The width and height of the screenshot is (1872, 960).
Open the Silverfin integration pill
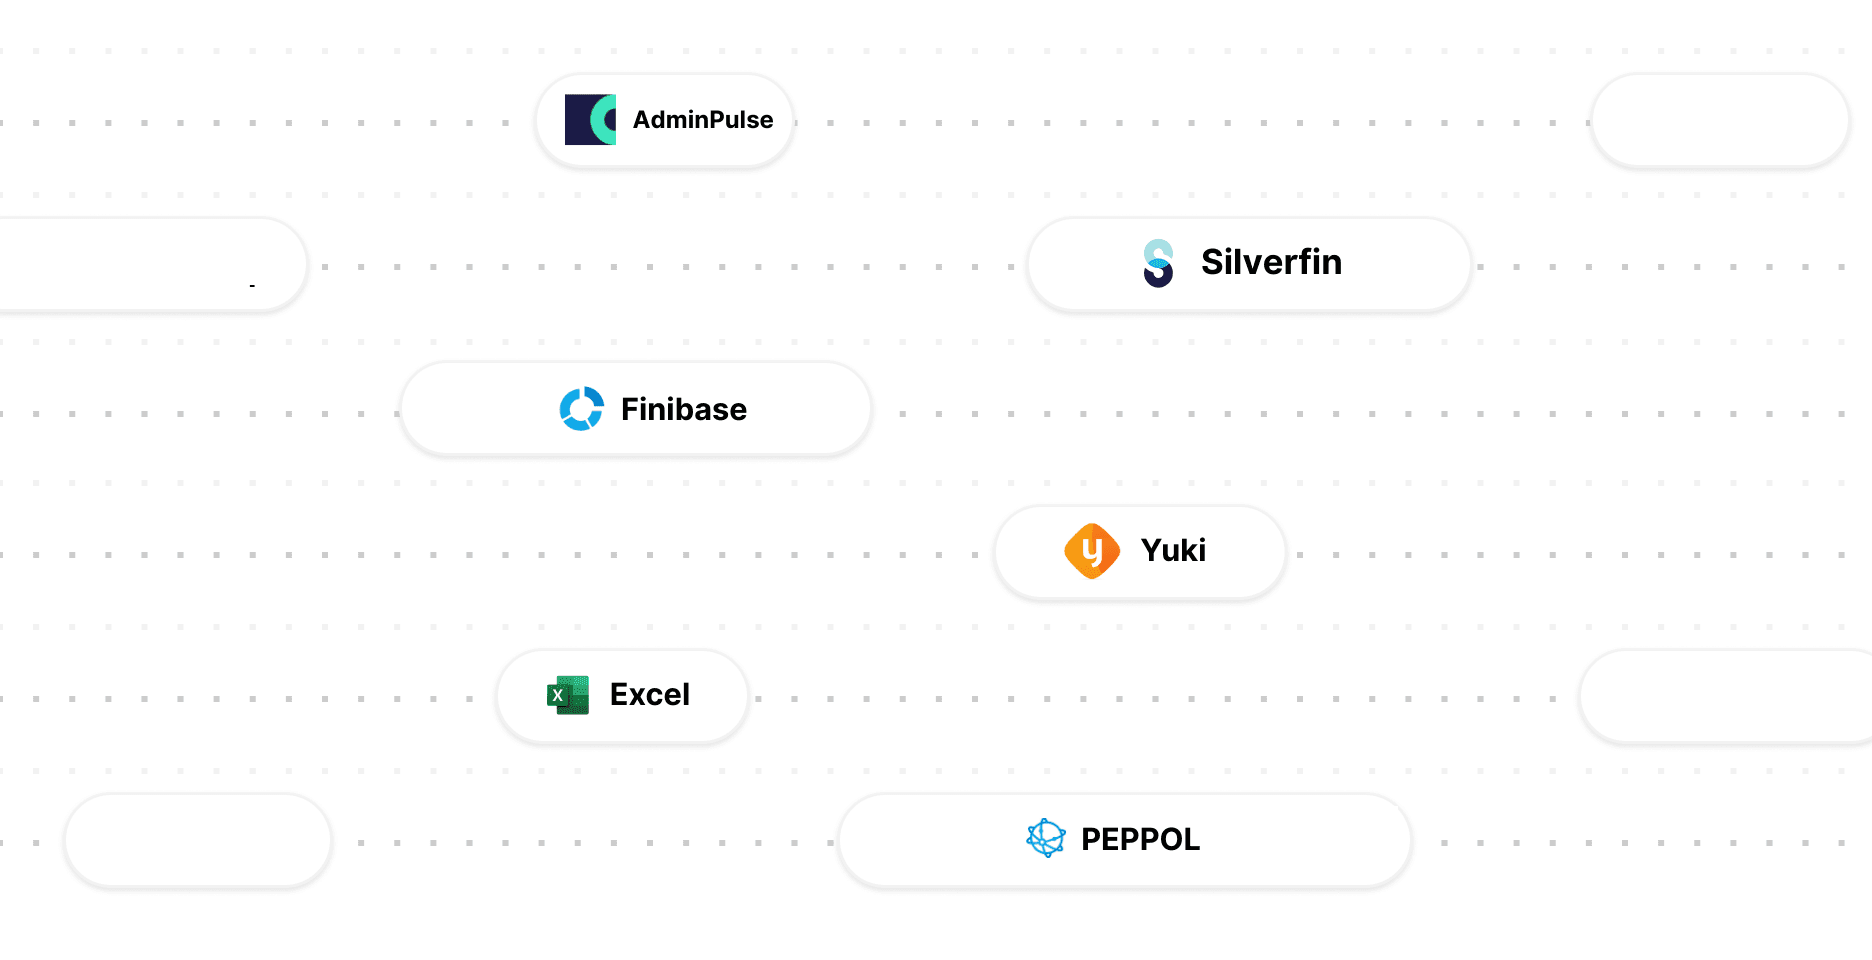pos(1248,263)
